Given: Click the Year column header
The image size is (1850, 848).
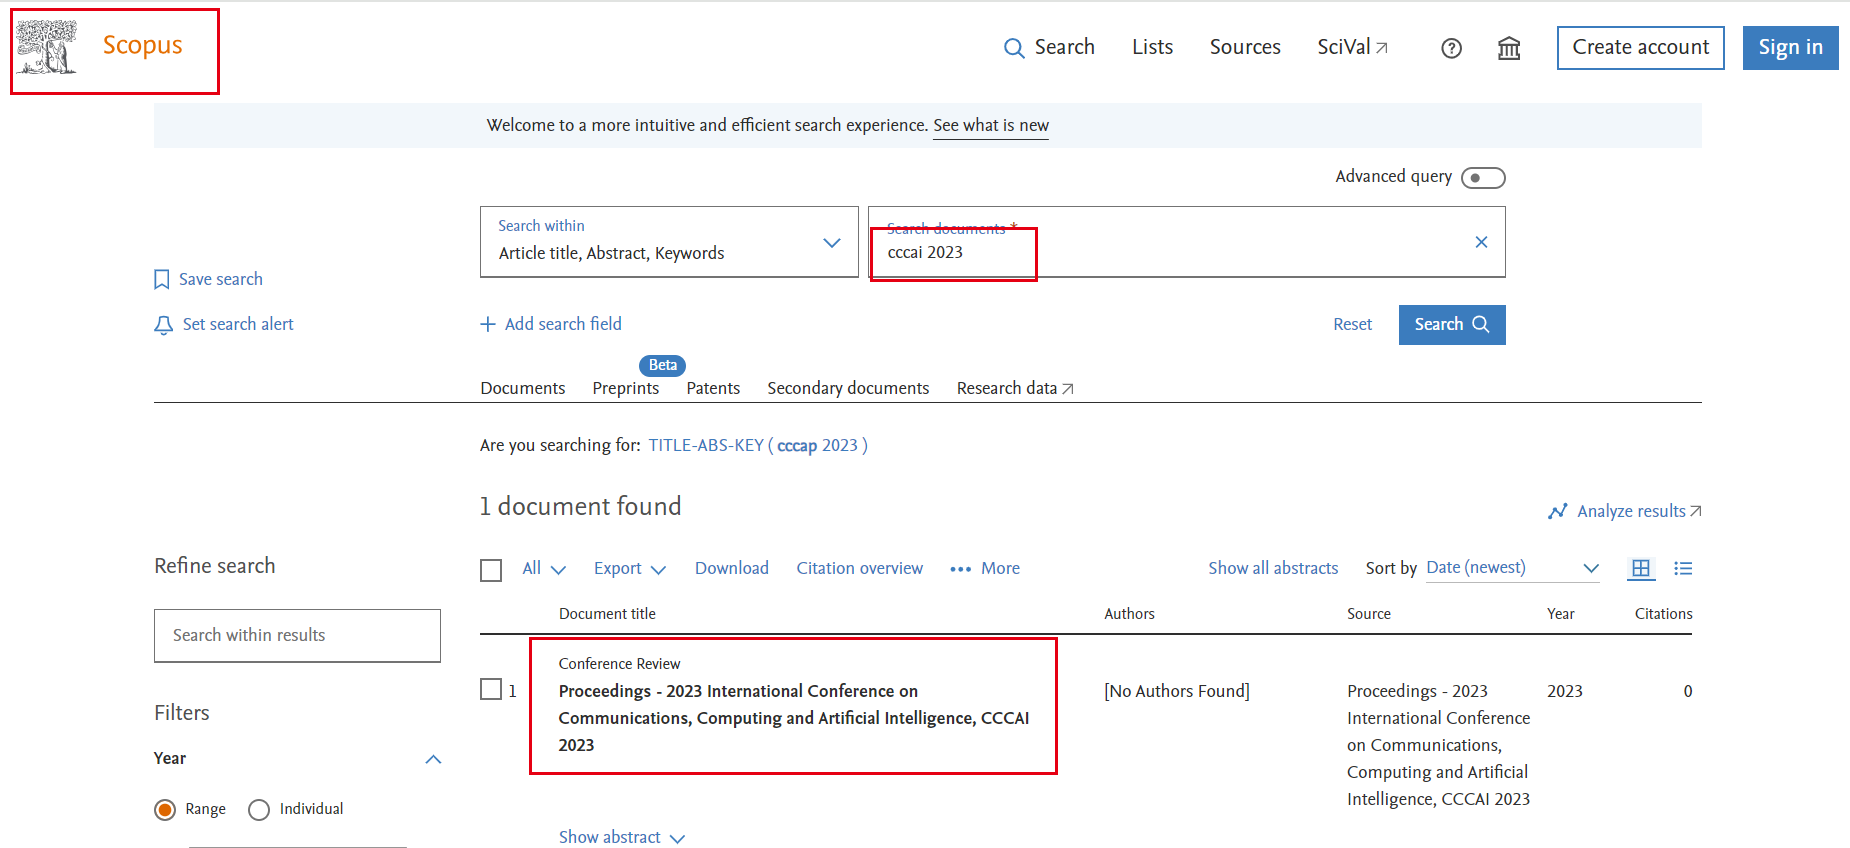Looking at the screenshot, I should (1560, 614).
